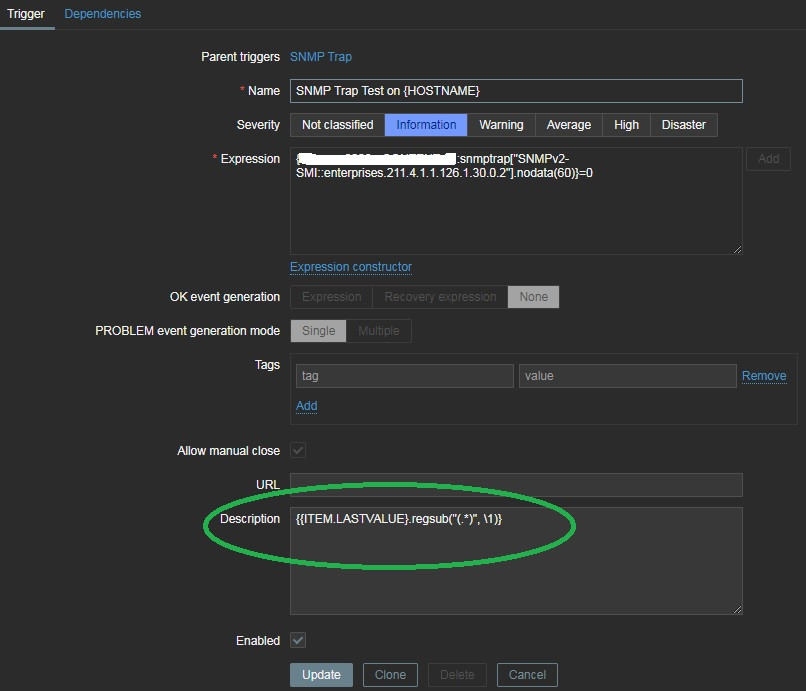Click the tag value input field
Image resolution: width=806 pixels, height=691 pixels.
(628, 376)
